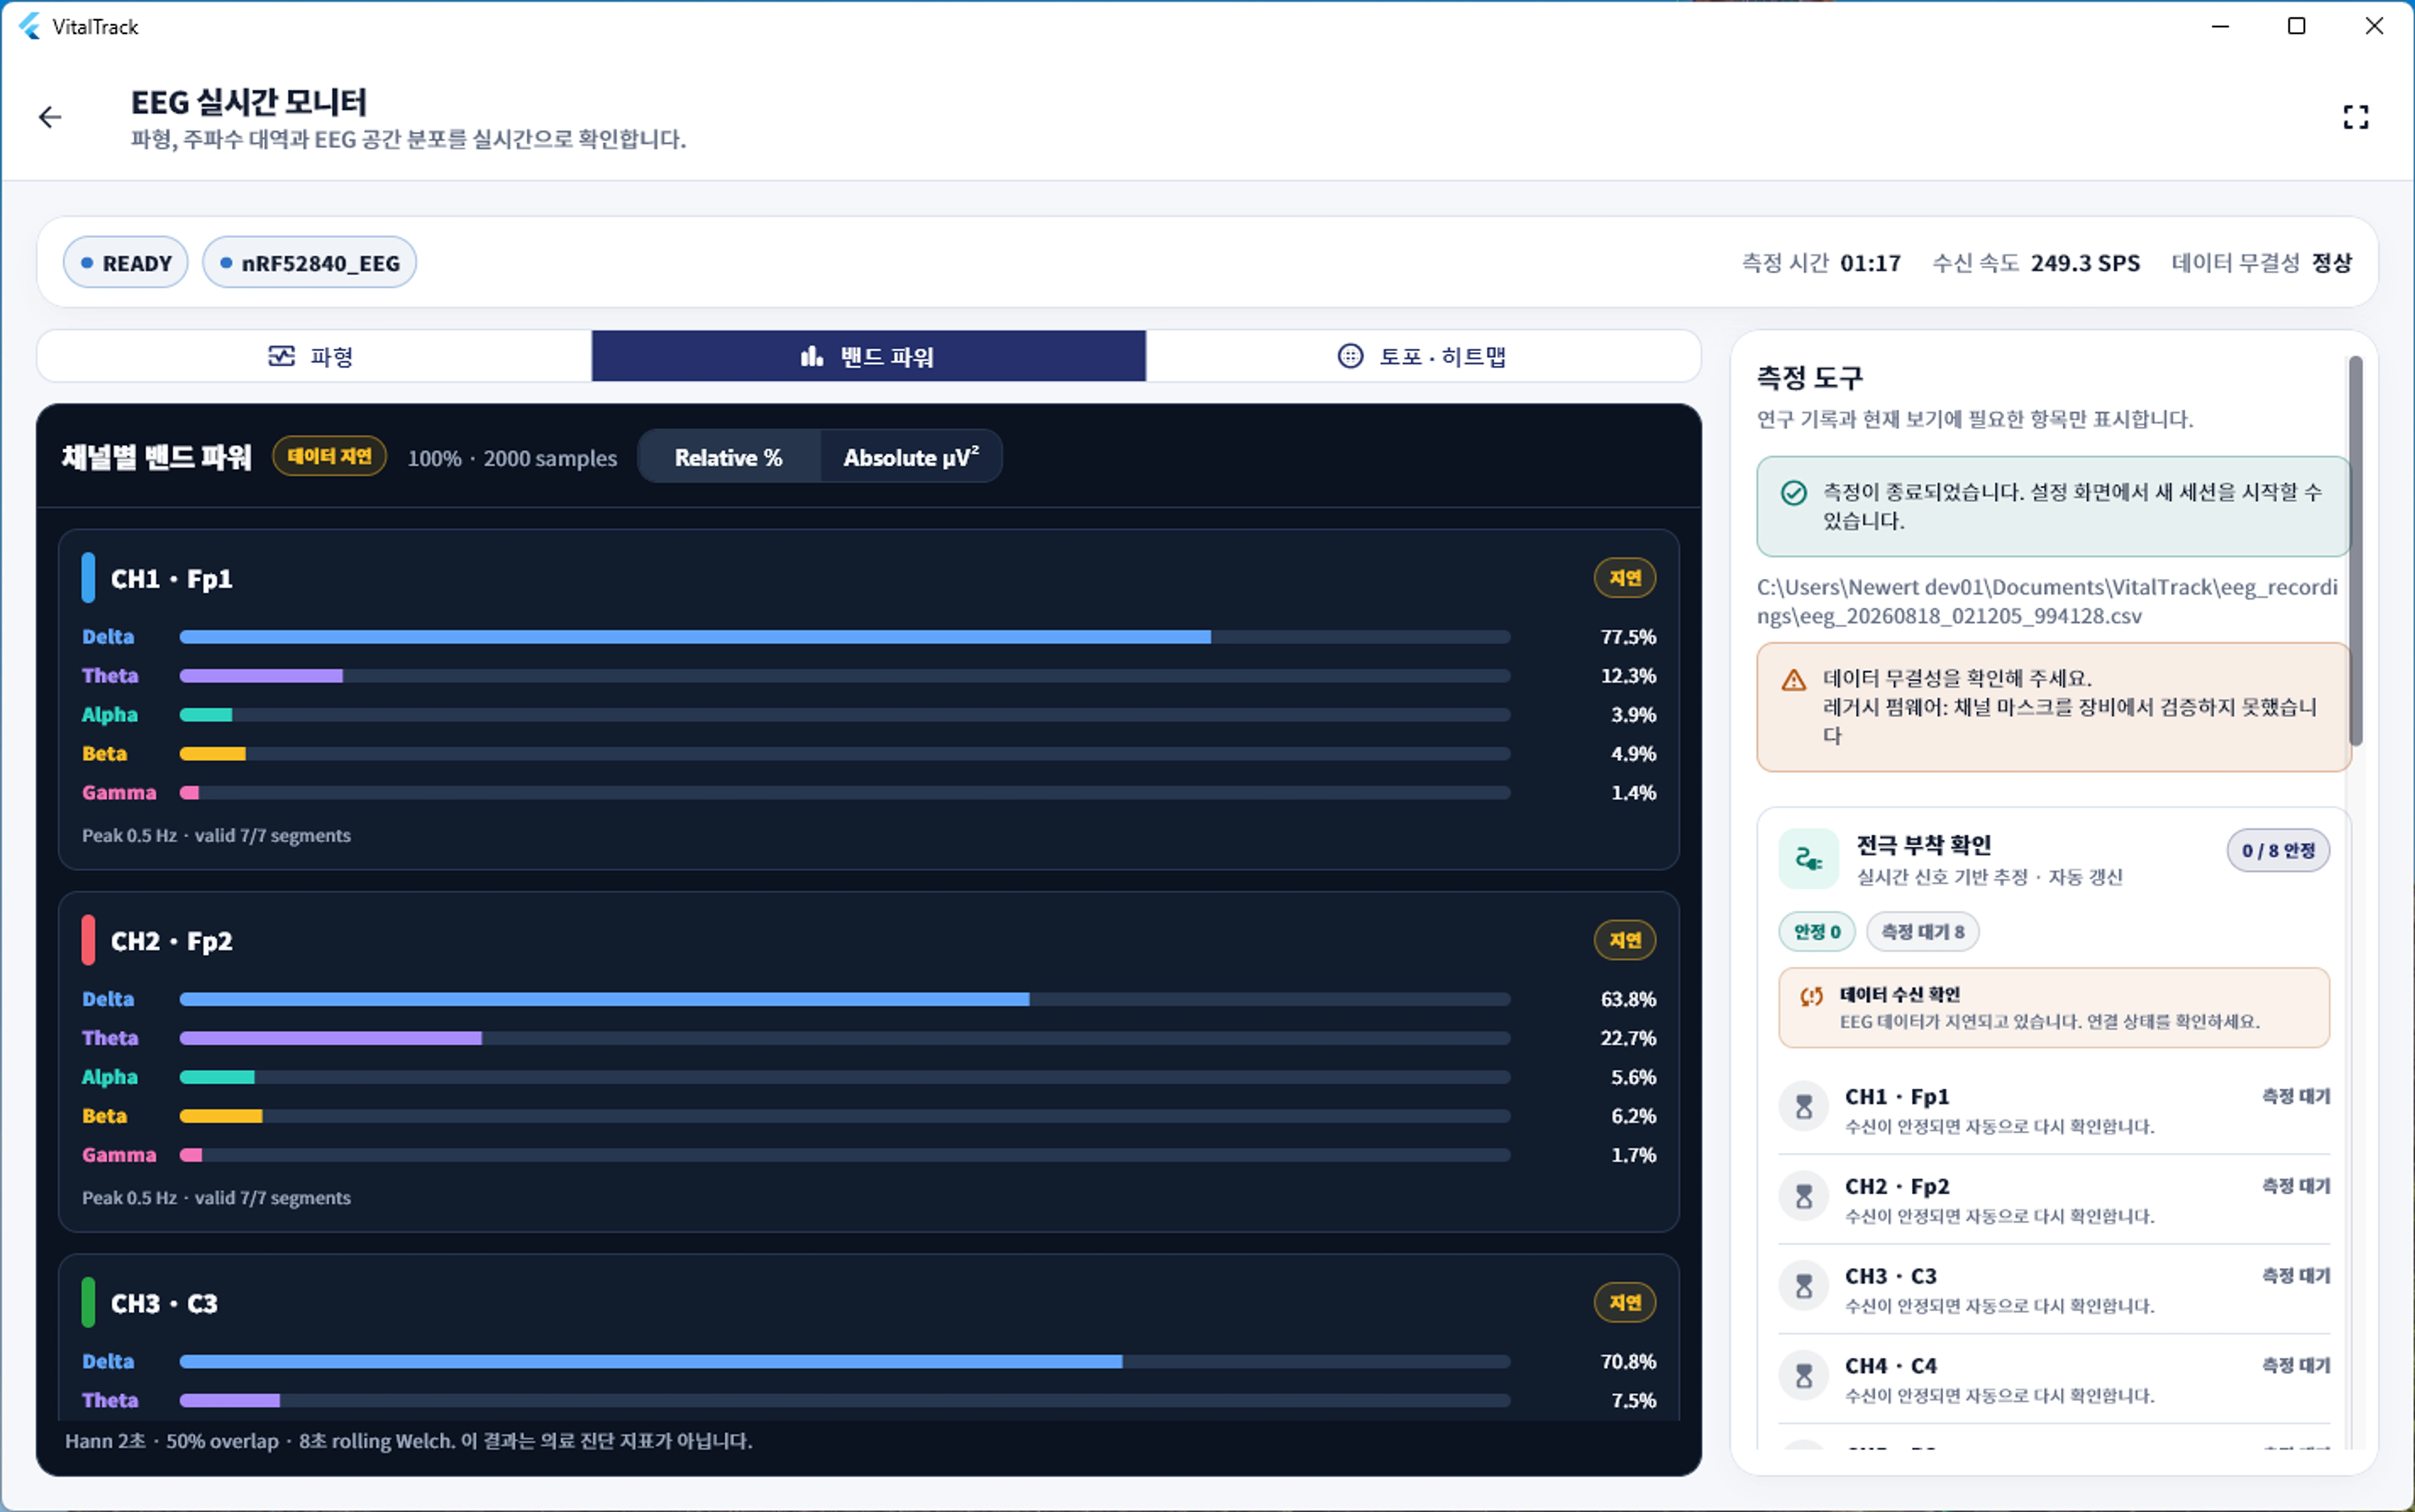This screenshot has width=2415, height=1512.
Task: Select the 안정 0 filter chip
Action: pos(1817,932)
